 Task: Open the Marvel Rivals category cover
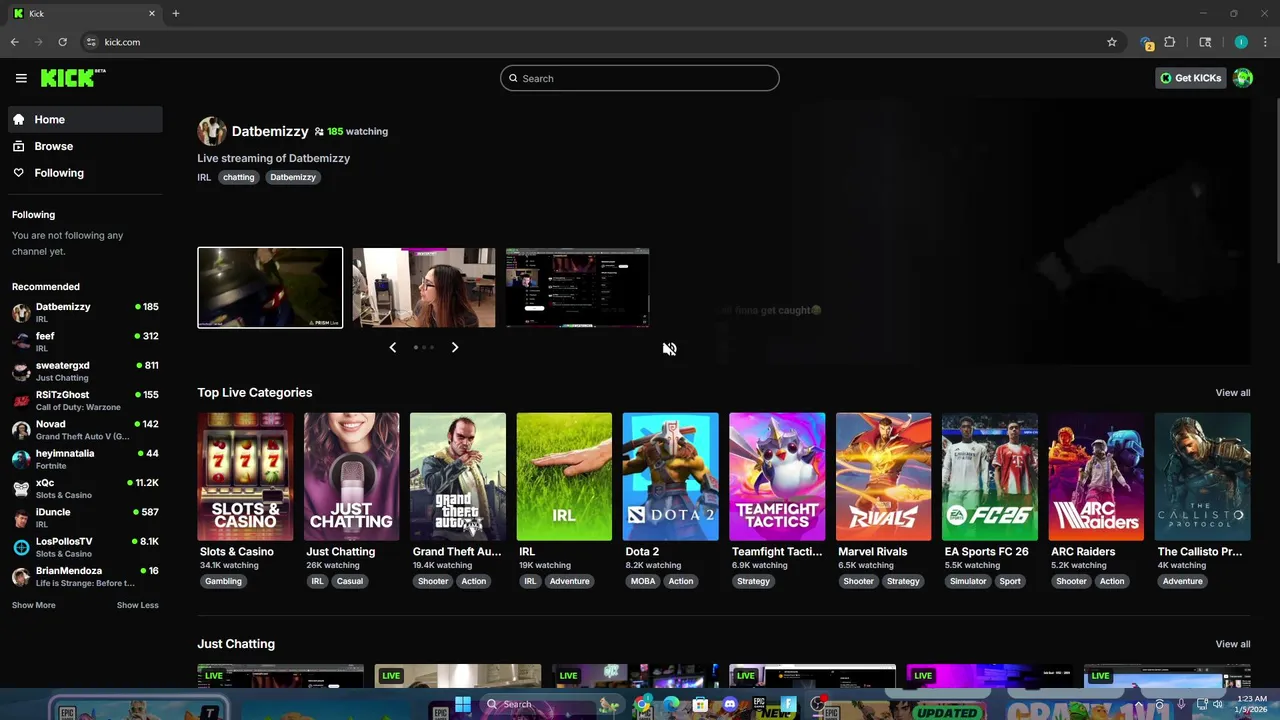click(x=883, y=477)
